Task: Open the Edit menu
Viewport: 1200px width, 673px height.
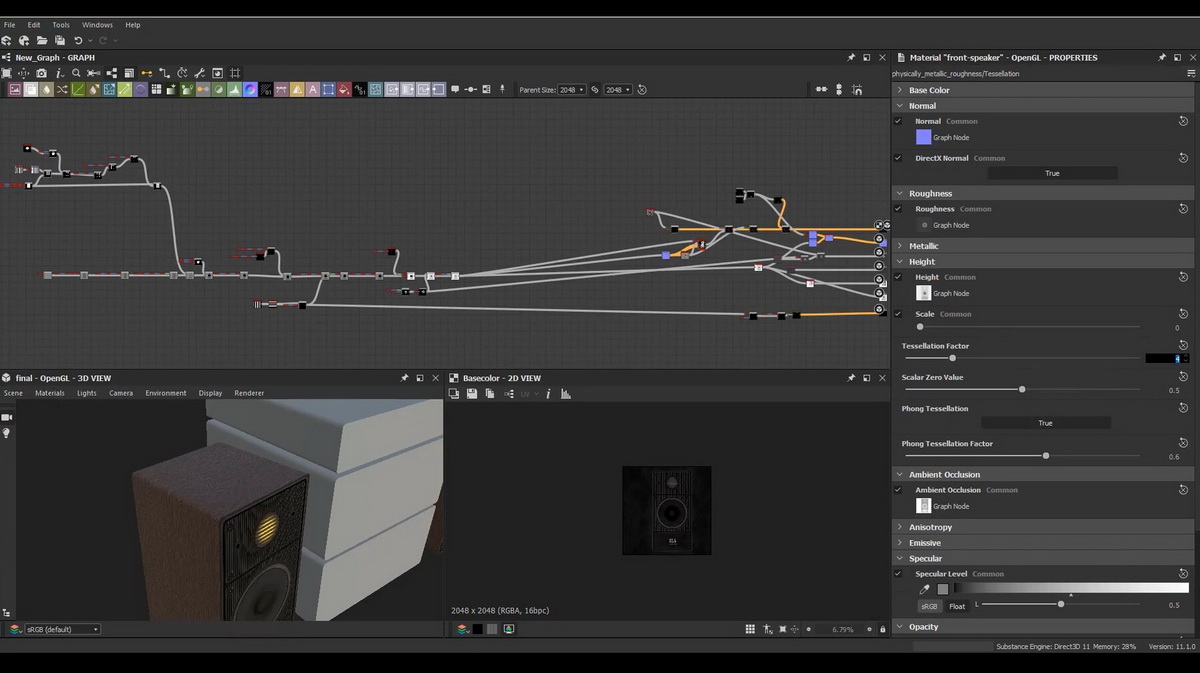Action: (34, 24)
